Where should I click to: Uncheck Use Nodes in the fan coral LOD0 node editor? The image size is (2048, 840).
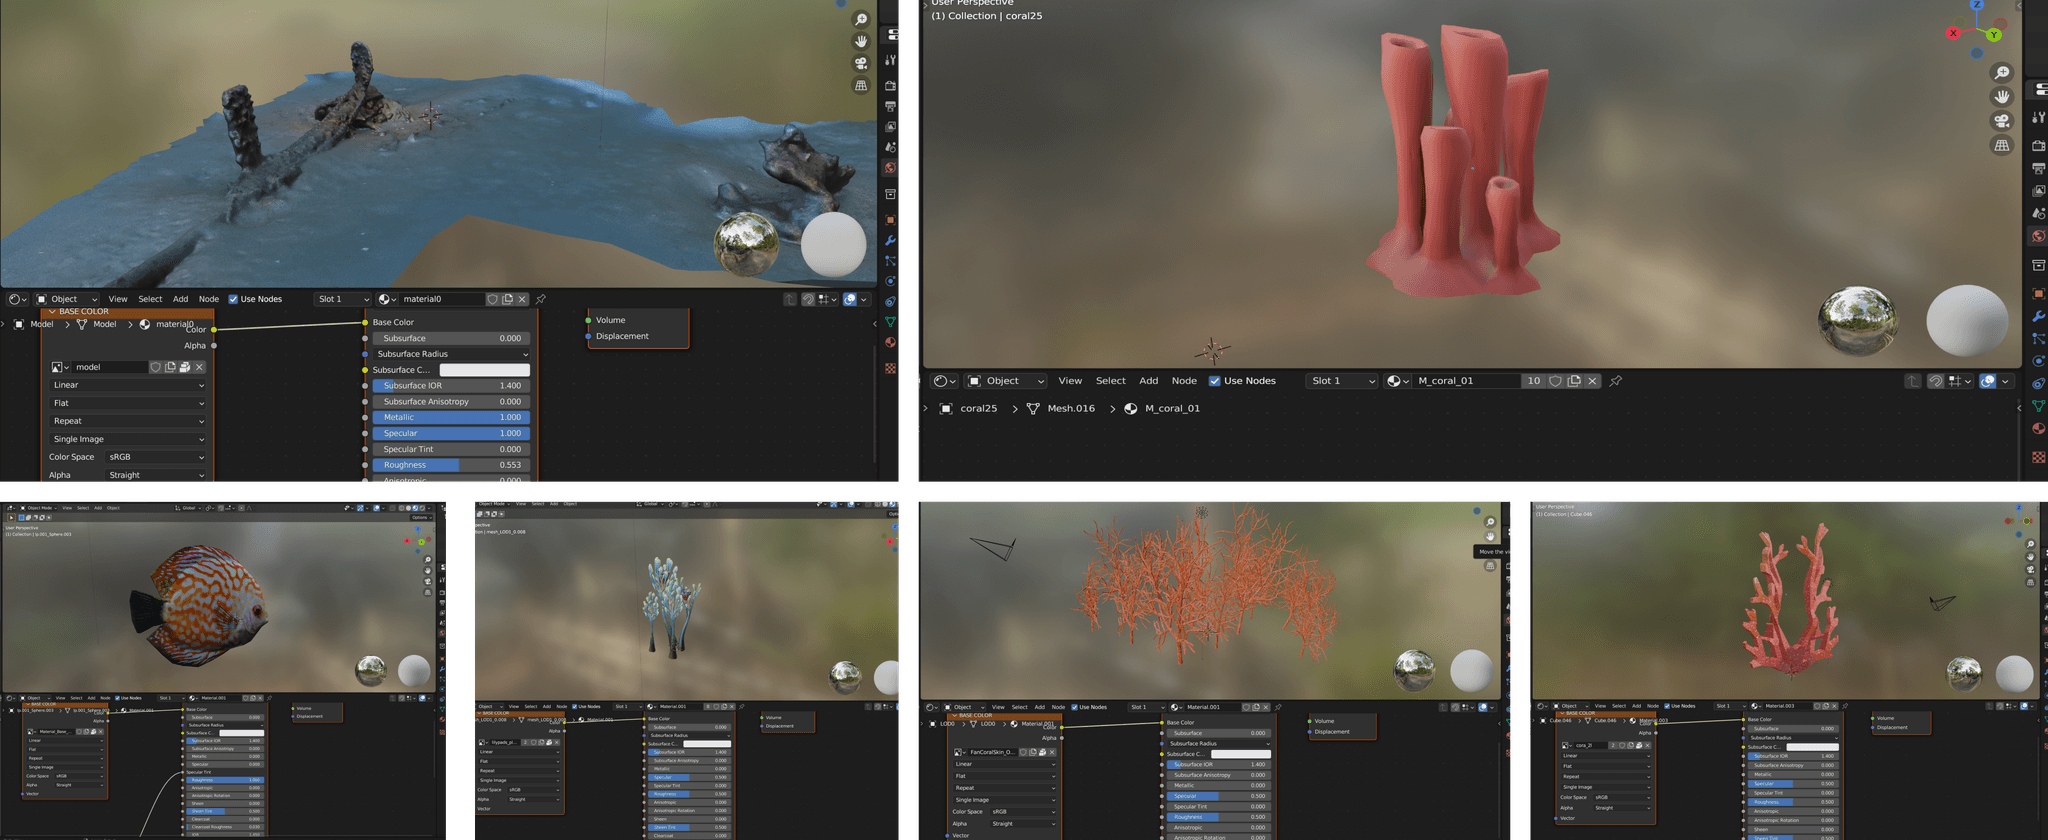point(1074,707)
